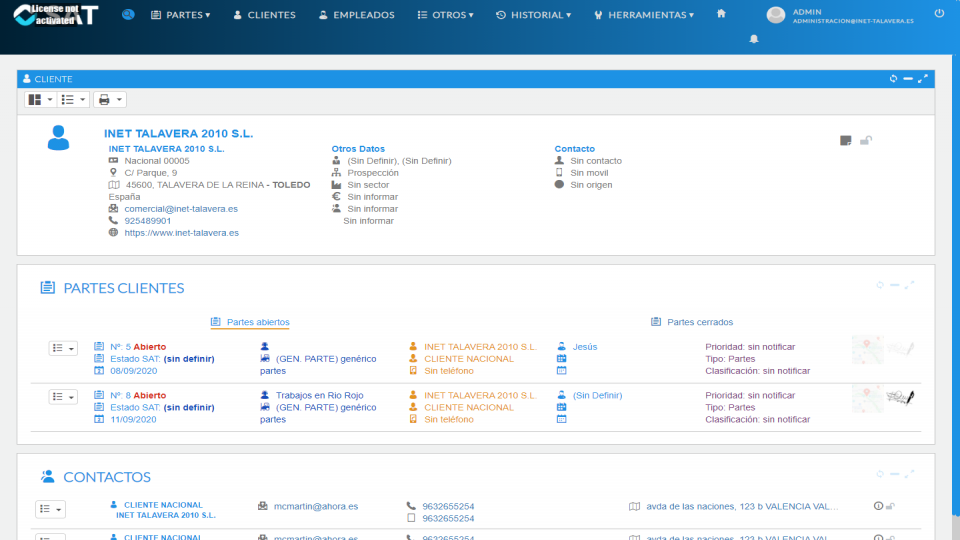Viewport: 960px width, 540px height.
Task: Refresh the CONTACTOS panel
Action: [880, 474]
